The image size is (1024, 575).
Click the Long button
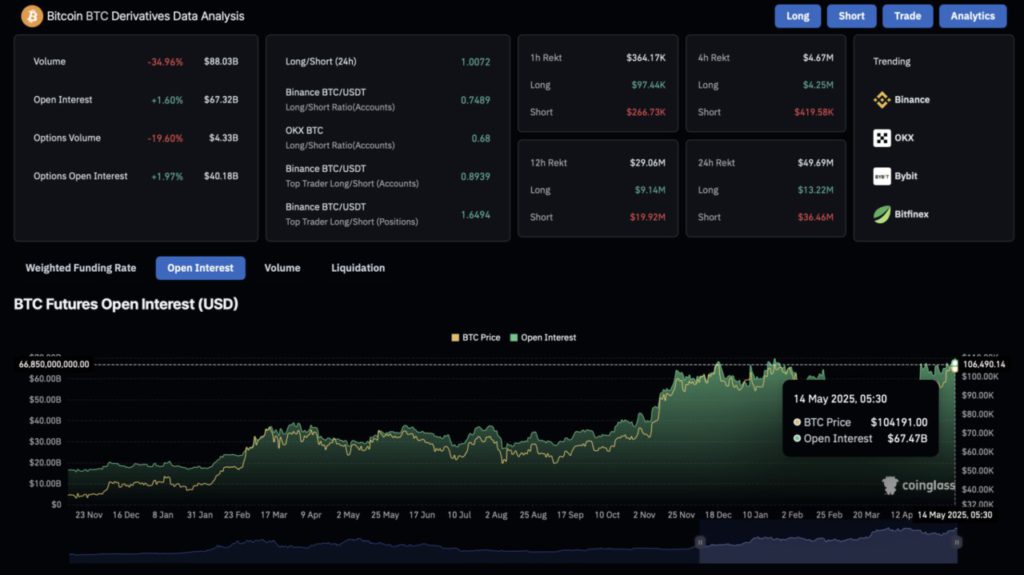797,16
